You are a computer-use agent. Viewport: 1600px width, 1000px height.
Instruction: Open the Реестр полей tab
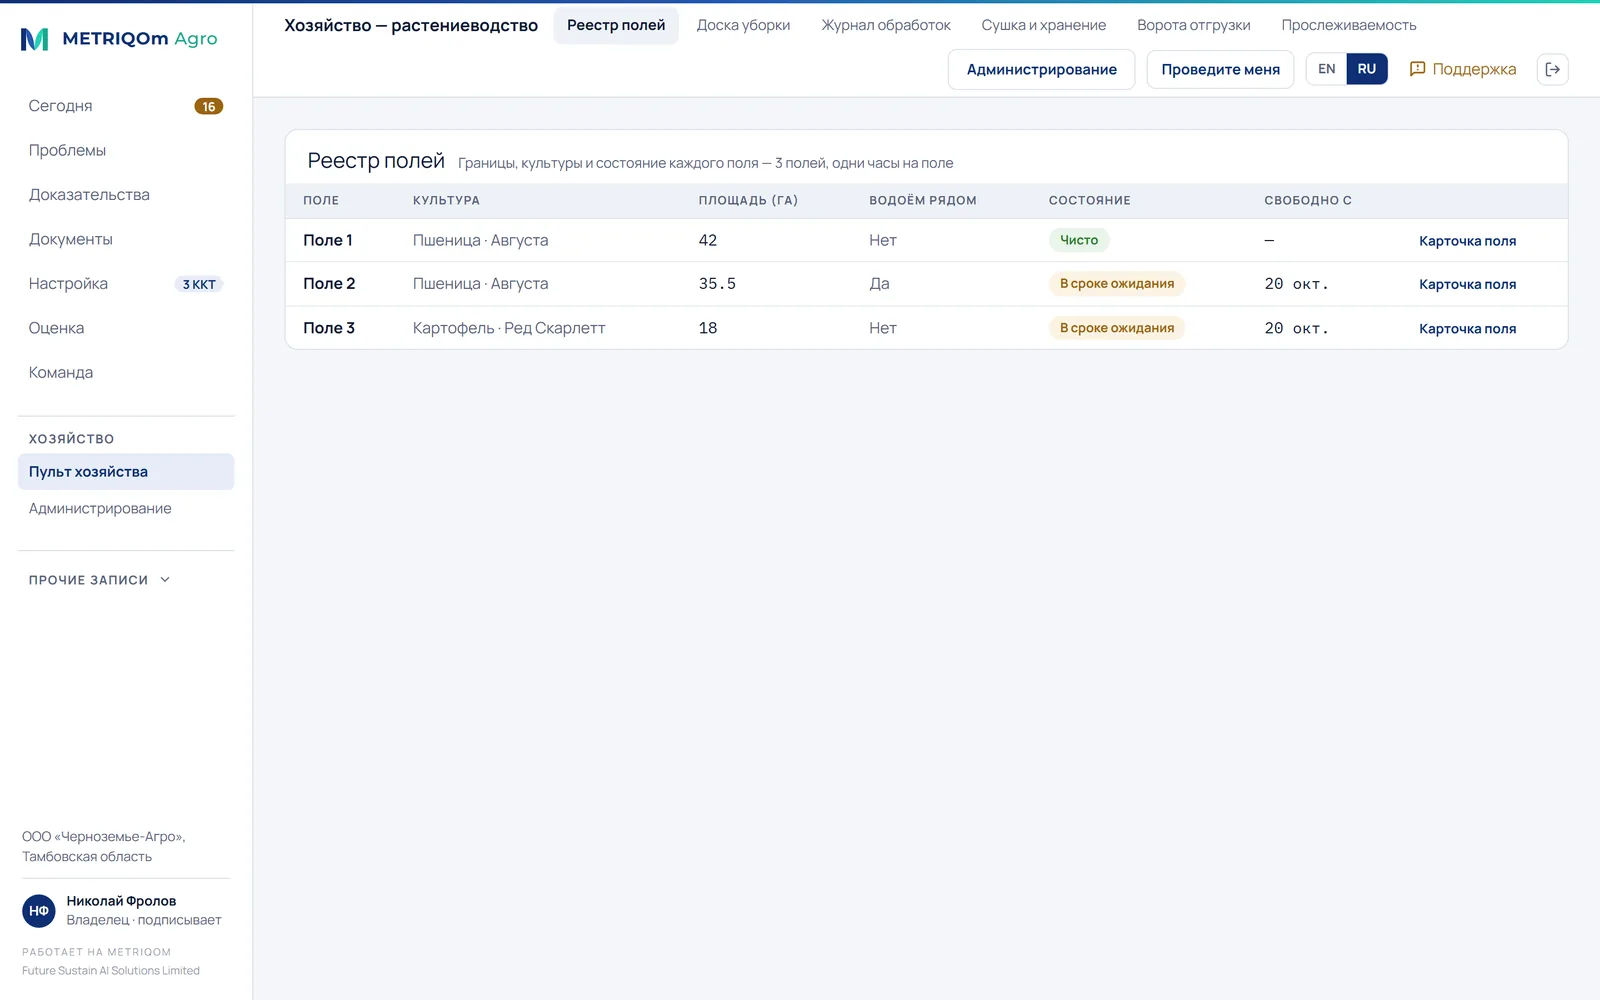616,25
